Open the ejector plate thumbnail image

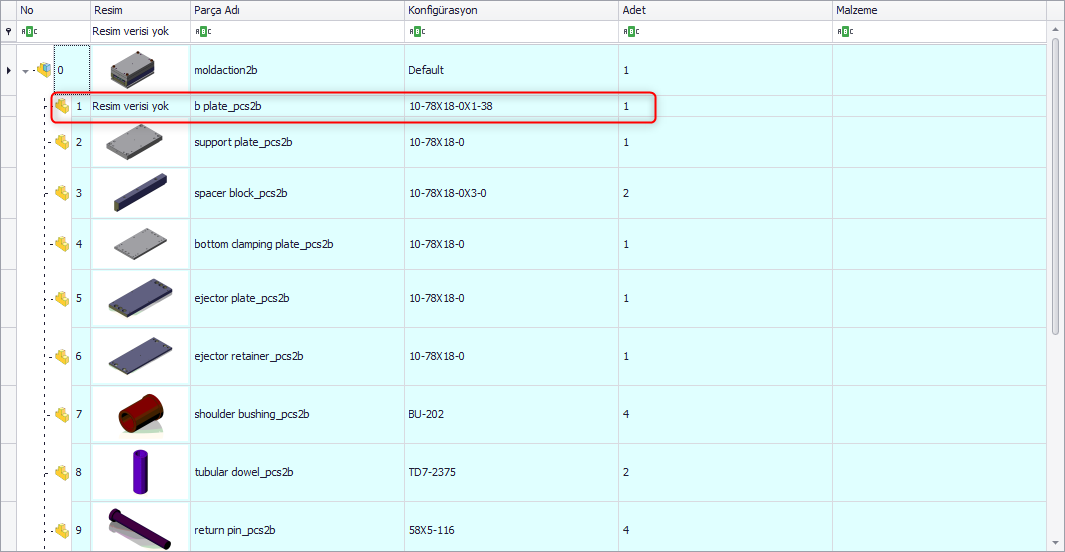click(x=141, y=297)
